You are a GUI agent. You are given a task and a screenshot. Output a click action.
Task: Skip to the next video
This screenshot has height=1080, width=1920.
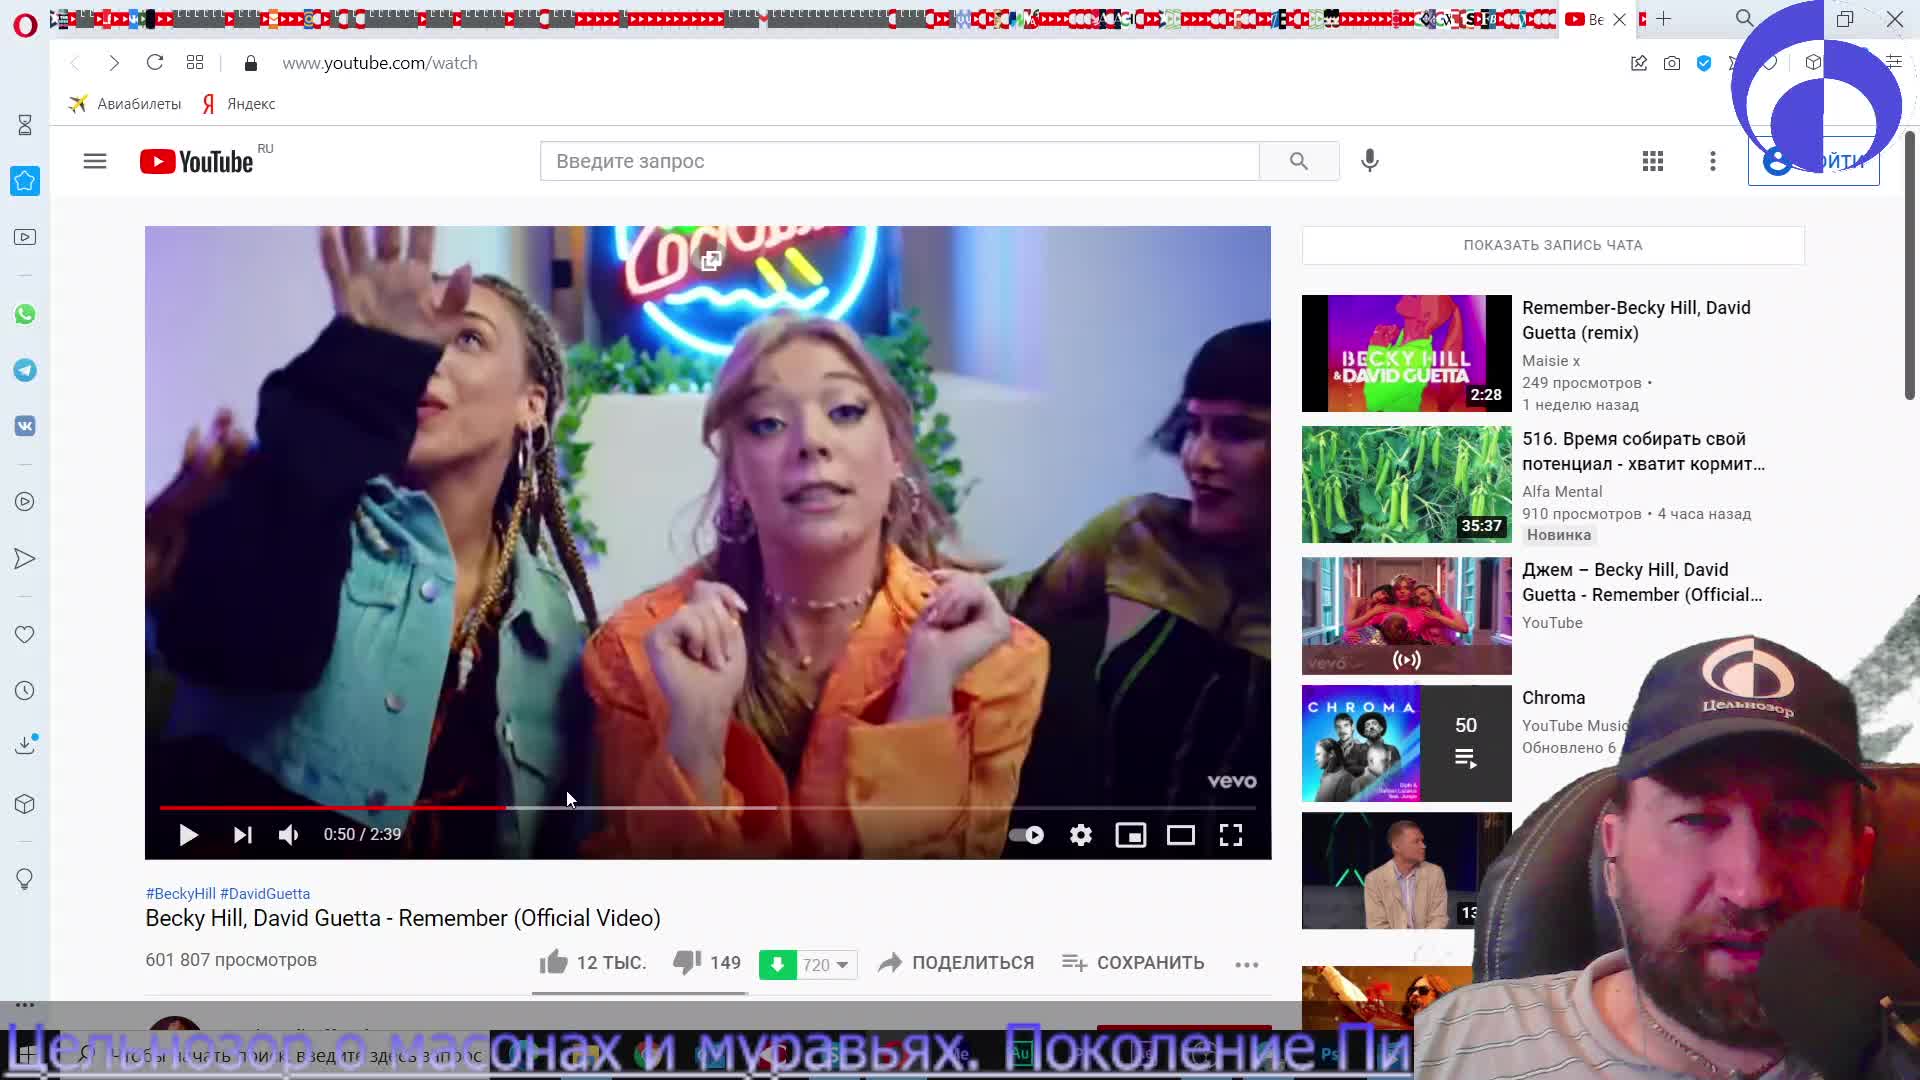coord(242,835)
